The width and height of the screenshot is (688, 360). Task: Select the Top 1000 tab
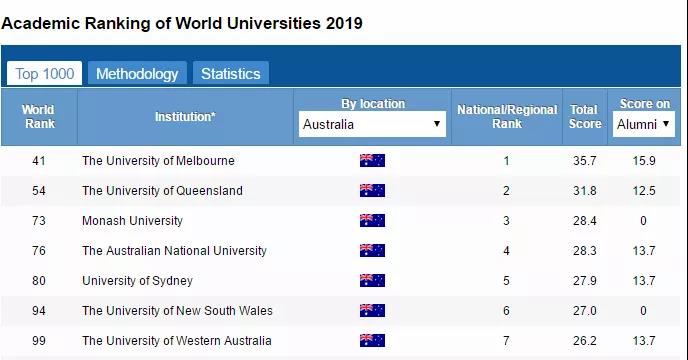tap(45, 73)
